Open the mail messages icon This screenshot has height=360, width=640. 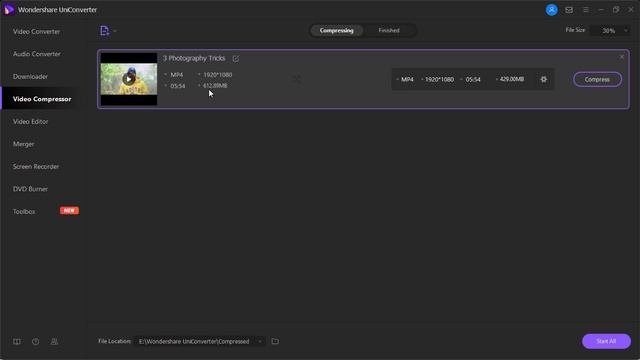pos(569,10)
